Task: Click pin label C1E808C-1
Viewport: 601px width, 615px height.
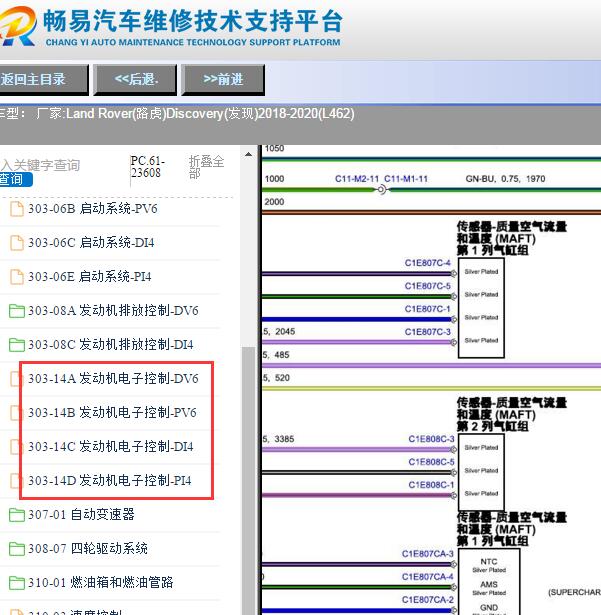Action: 431,485
